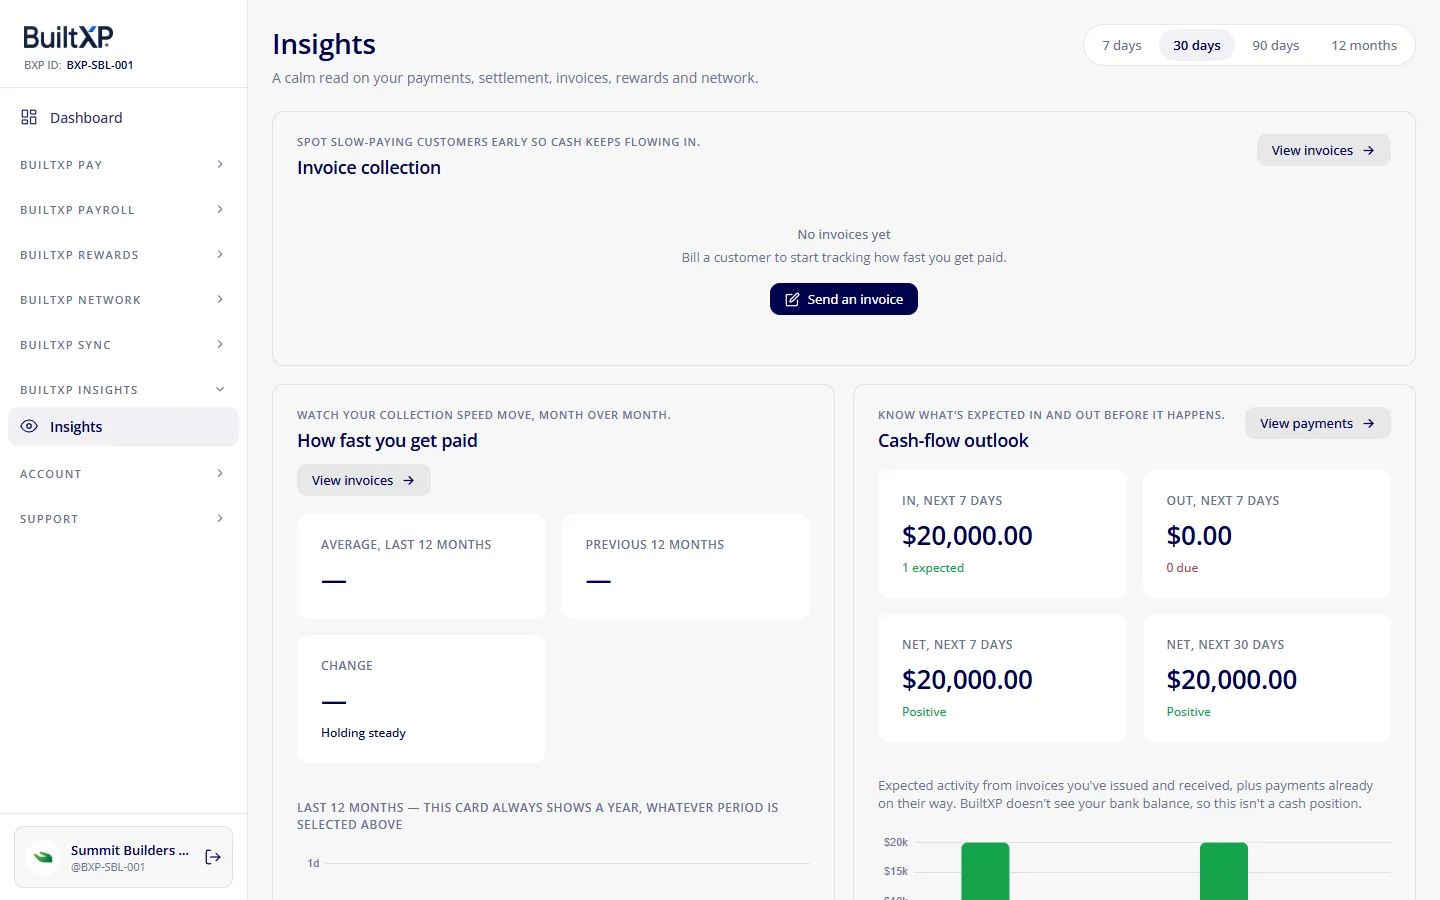
Task: Click the pencil icon on Send an invoice
Action: [x=792, y=299]
